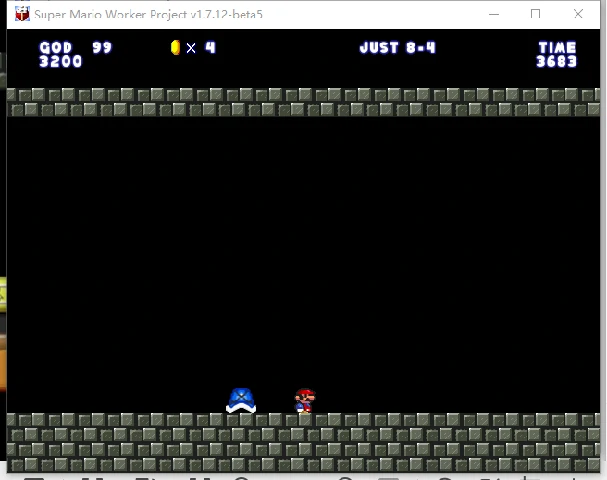The width and height of the screenshot is (607, 480).
Task: Maximize the game window
Action: click(535, 14)
